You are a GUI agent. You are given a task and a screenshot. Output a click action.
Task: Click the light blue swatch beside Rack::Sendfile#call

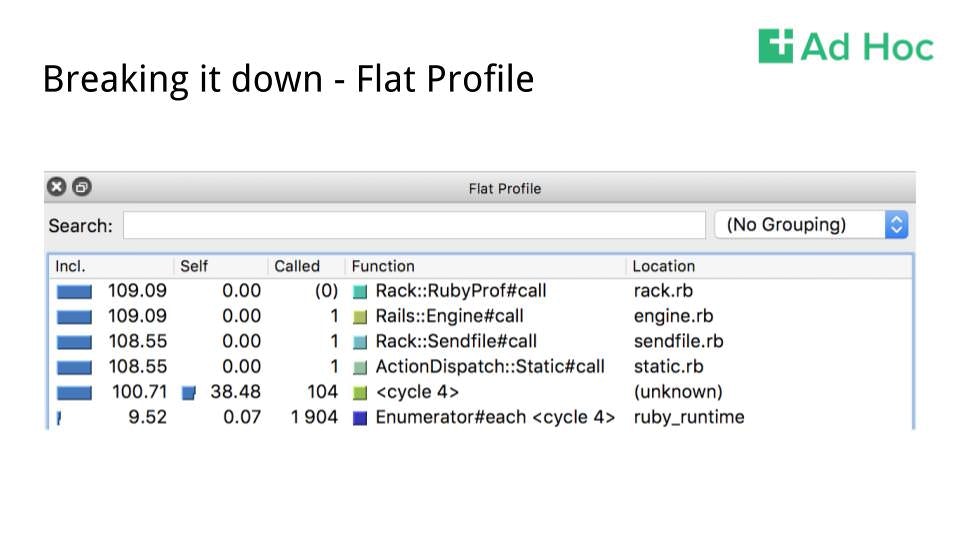pyautogui.click(x=360, y=342)
